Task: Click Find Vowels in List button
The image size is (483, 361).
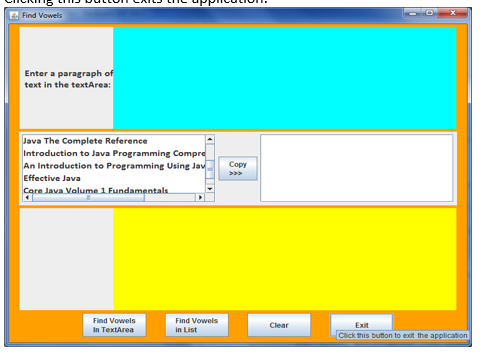Action: [197, 325]
